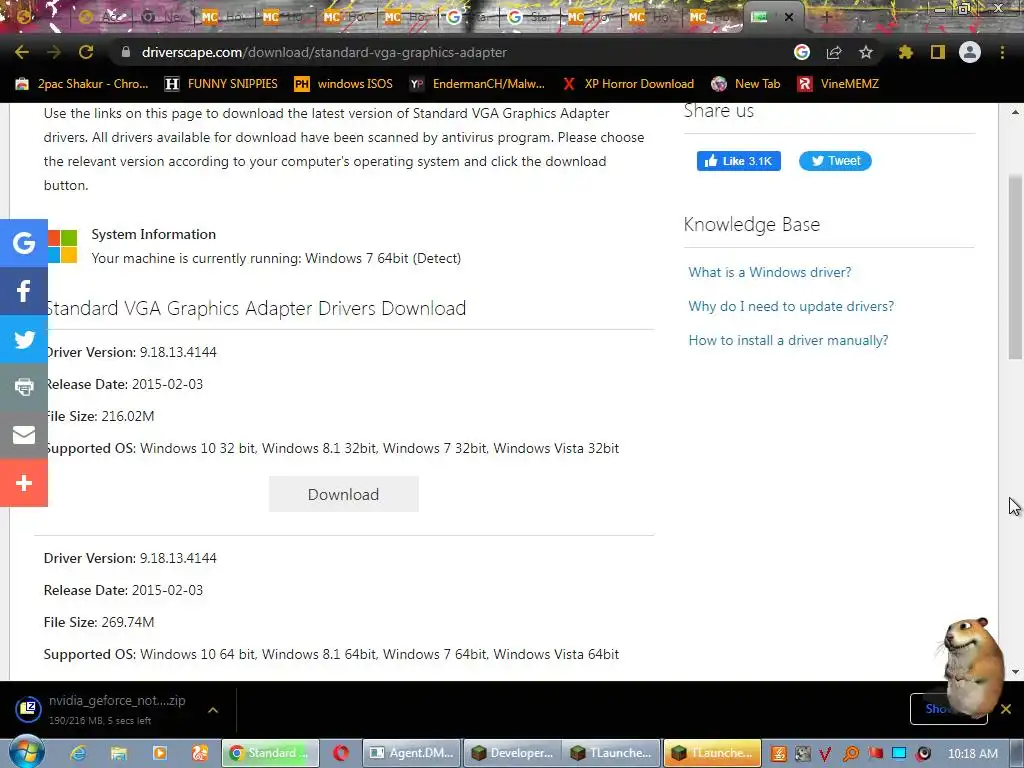Expand the nvidia zip download options chevron
This screenshot has height=768, width=1024.
click(213, 709)
